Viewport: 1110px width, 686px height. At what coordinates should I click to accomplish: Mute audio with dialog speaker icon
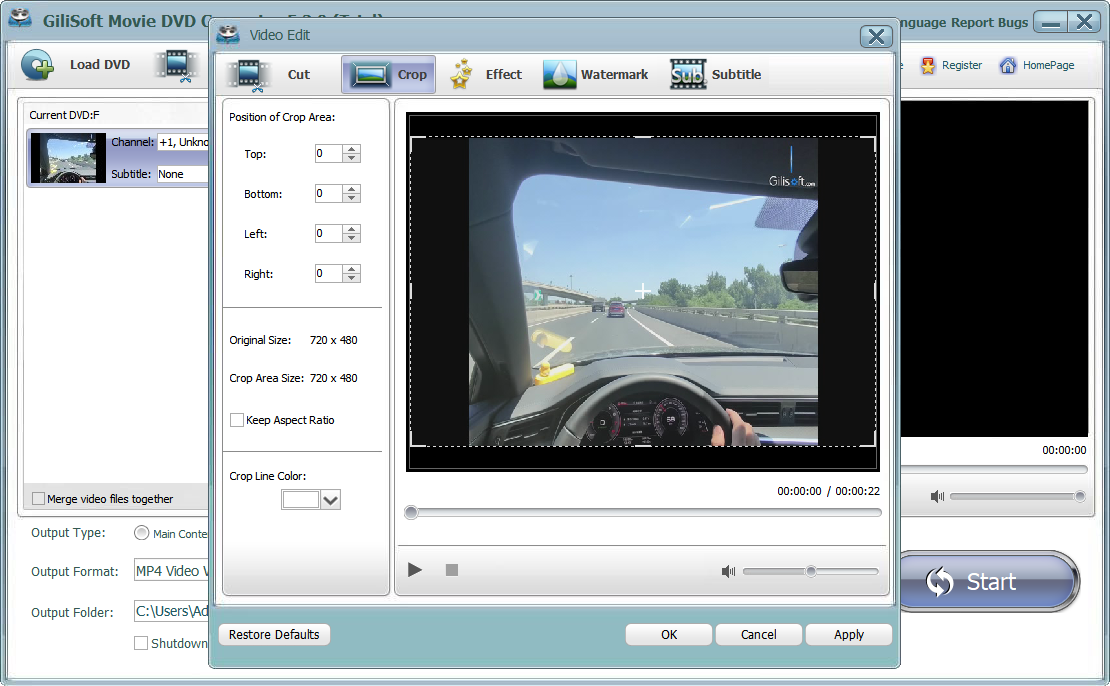(x=728, y=571)
